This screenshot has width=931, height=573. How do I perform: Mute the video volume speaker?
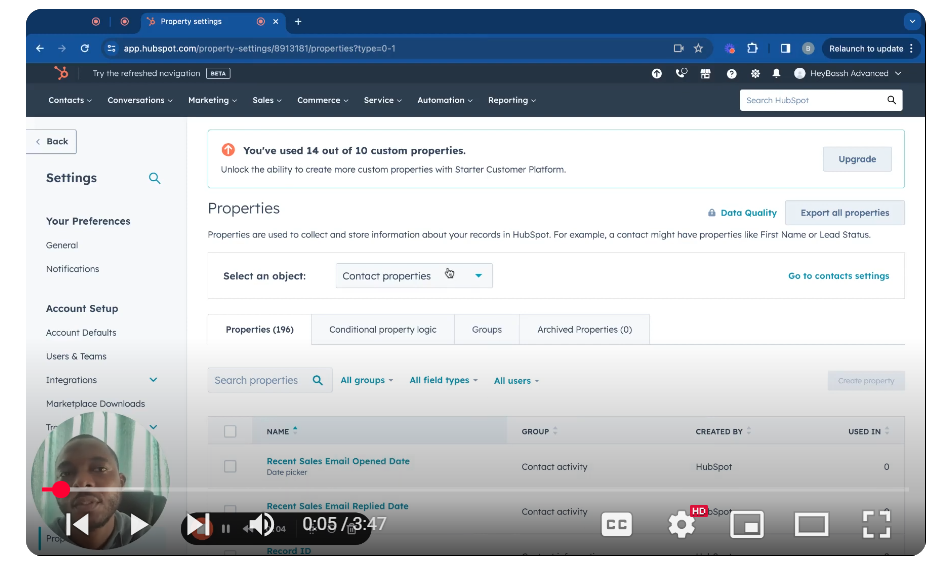(x=259, y=525)
